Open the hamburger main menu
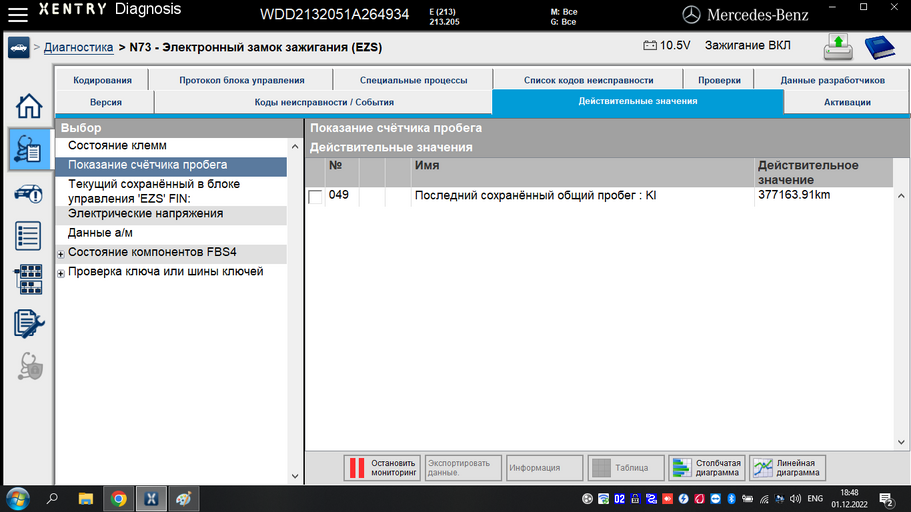The width and height of the screenshot is (911, 512). click(x=17, y=14)
